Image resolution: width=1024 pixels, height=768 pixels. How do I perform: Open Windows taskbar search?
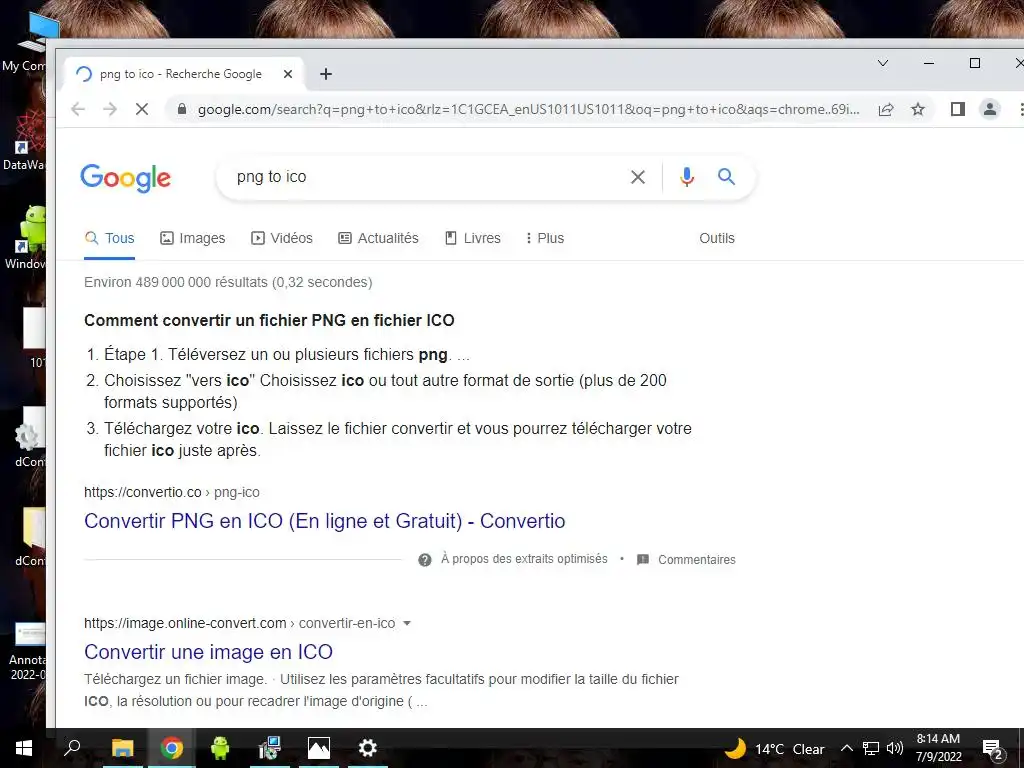click(x=72, y=748)
